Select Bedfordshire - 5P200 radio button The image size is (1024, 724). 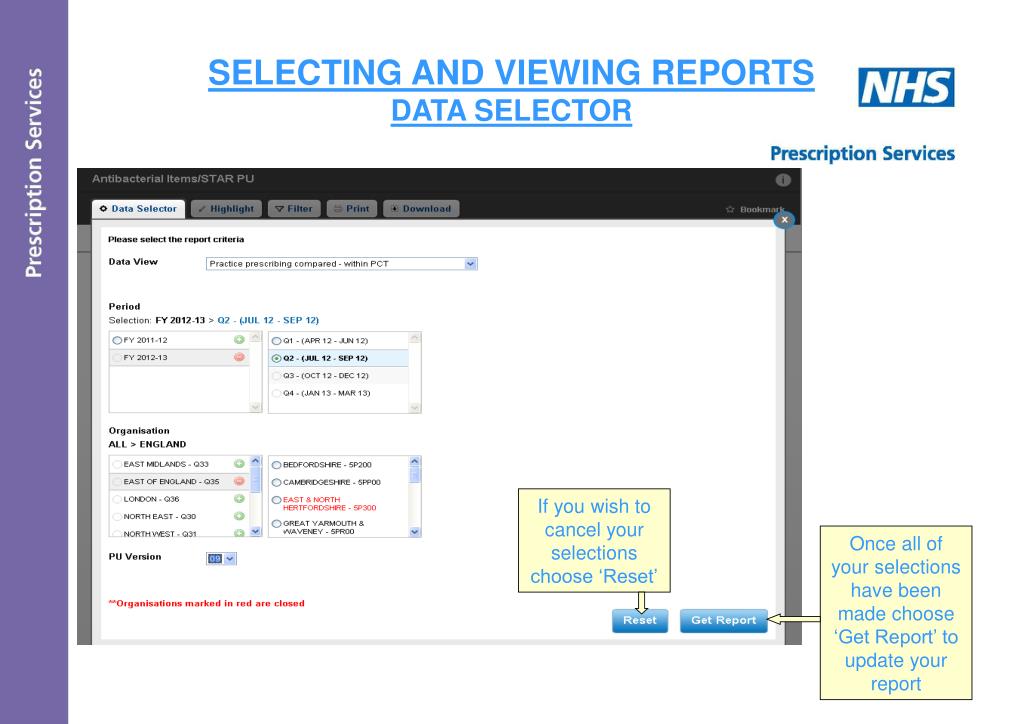(x=276, y=465)
